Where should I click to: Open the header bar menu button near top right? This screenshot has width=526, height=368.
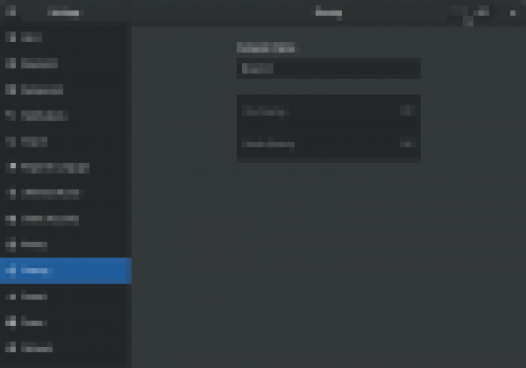(x=481, y=12)
